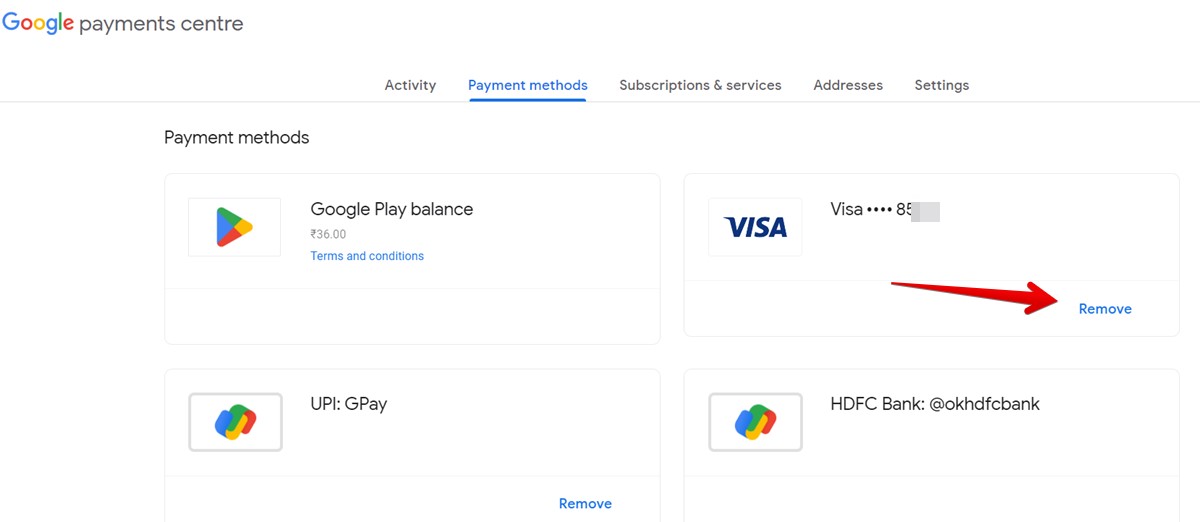
Task: Click the UPI: GPay label
Action: 349,404
